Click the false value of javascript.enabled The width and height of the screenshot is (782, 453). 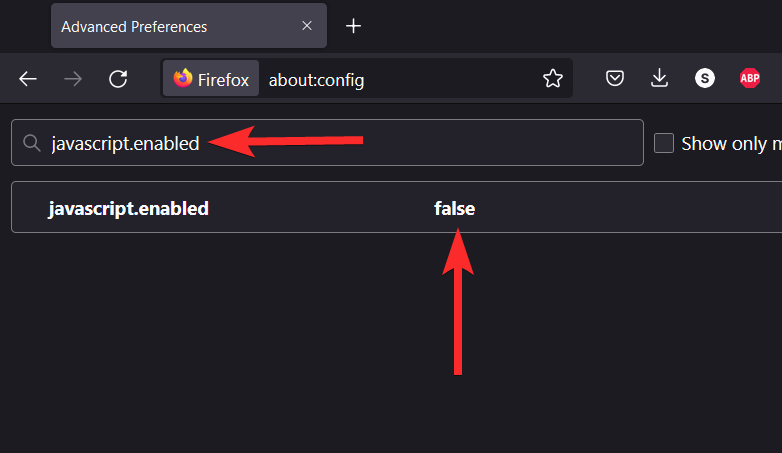click(454, 208)
